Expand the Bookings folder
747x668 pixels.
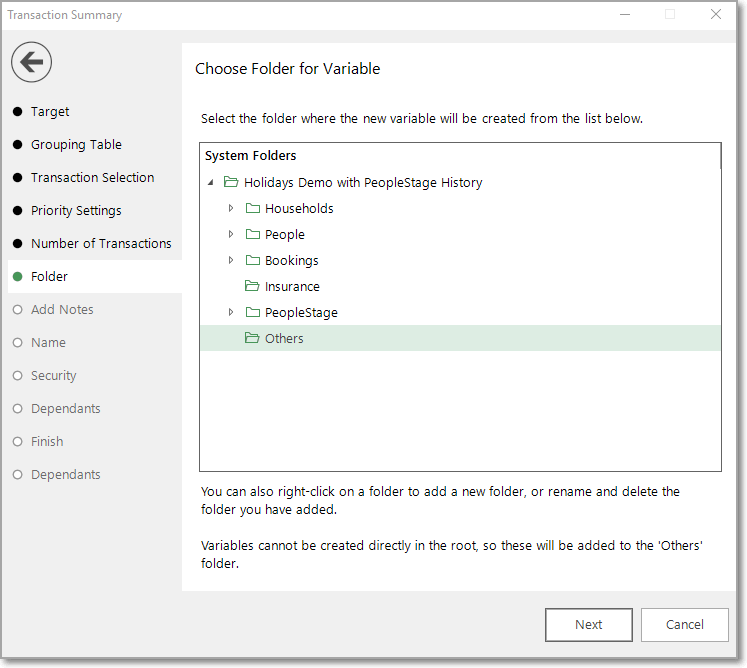(231, 260)
